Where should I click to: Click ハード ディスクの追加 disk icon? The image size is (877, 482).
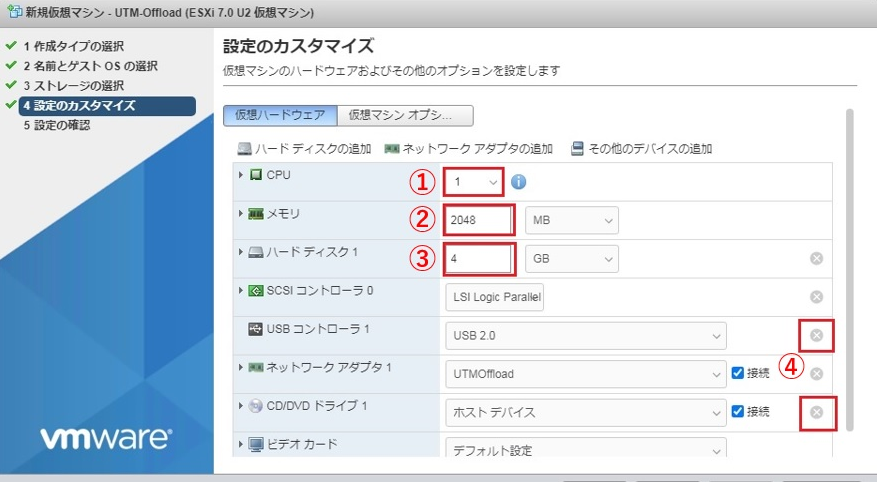coord(244,149)
